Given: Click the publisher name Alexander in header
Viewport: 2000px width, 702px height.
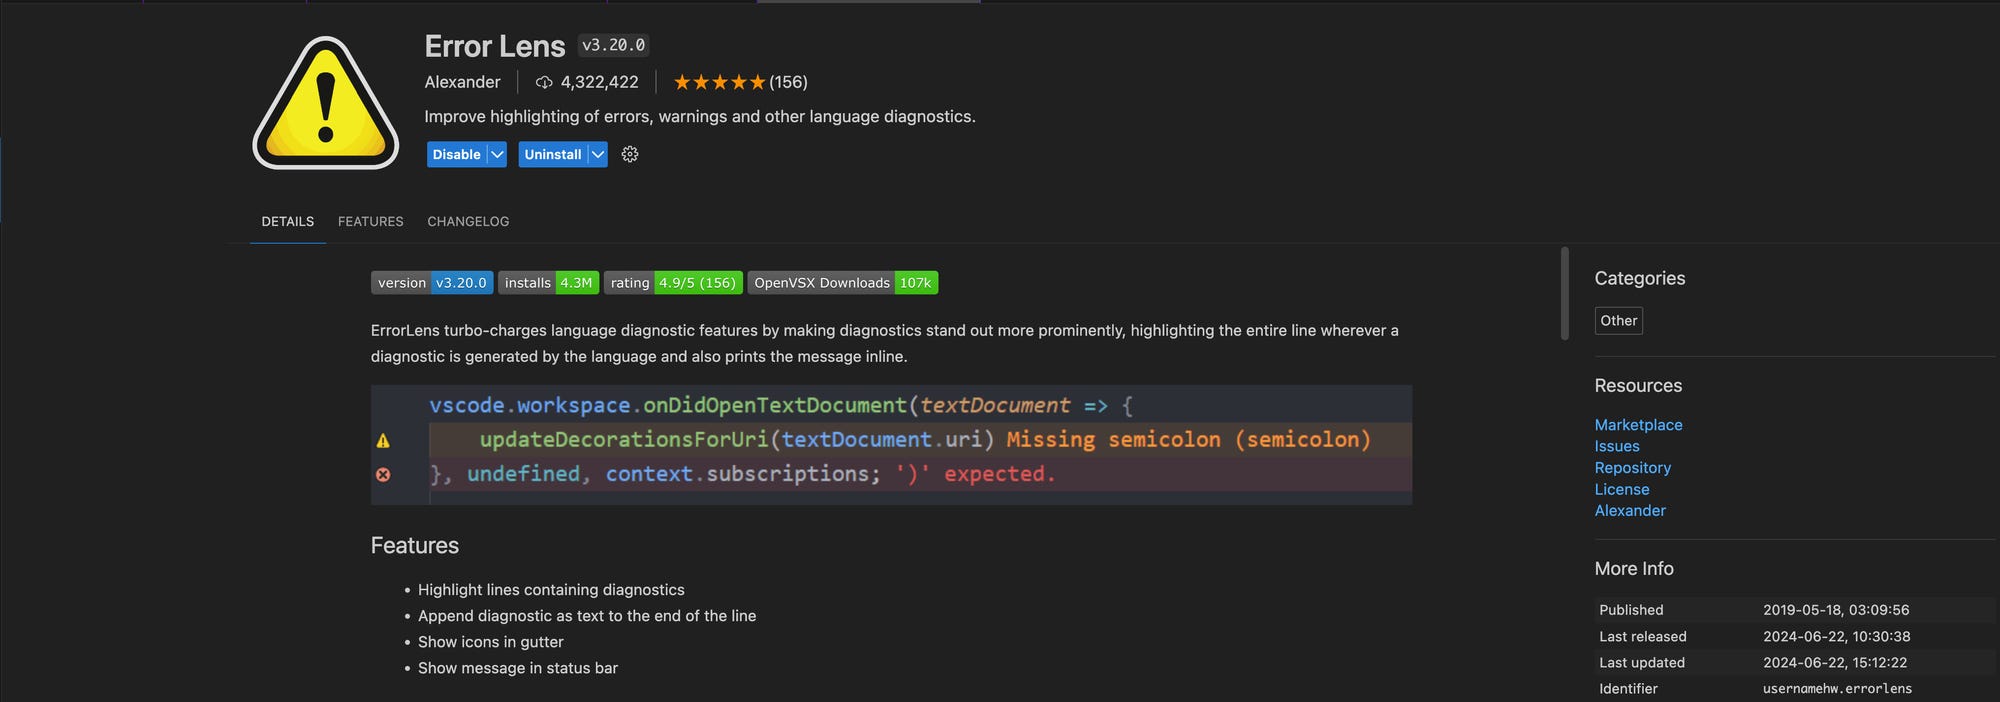Looking at the screenshot, I should (462, 82).
